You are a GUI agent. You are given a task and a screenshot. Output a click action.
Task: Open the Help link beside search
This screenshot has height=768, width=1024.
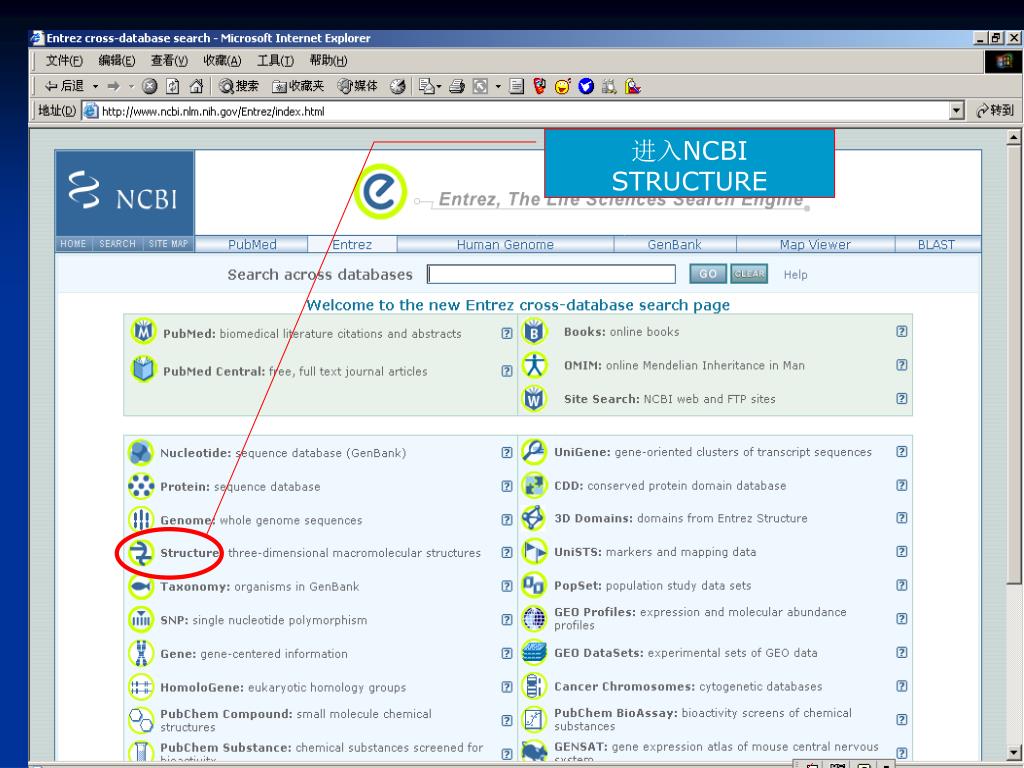(795, 275)
